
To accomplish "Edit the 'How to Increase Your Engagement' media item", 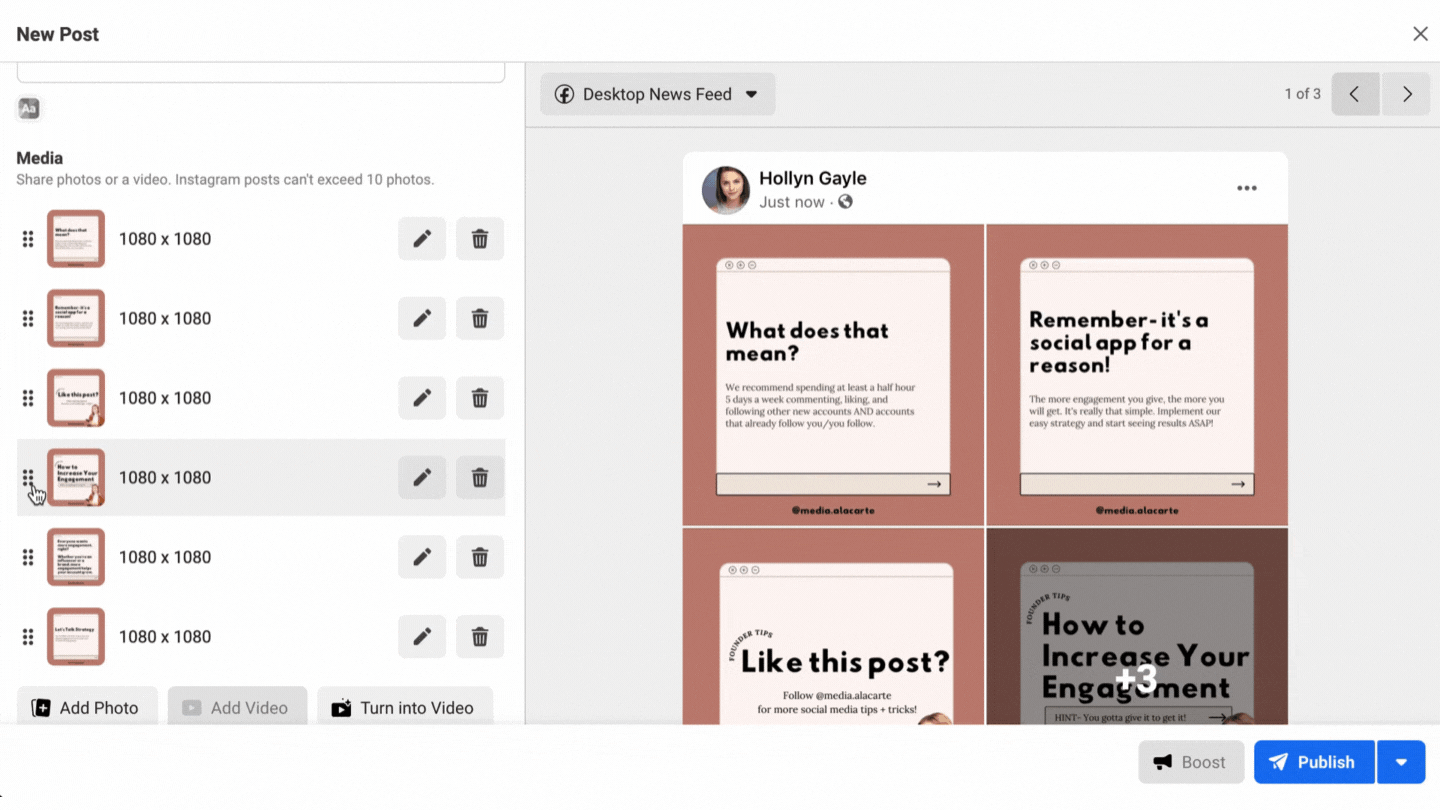I will [422, 478].
